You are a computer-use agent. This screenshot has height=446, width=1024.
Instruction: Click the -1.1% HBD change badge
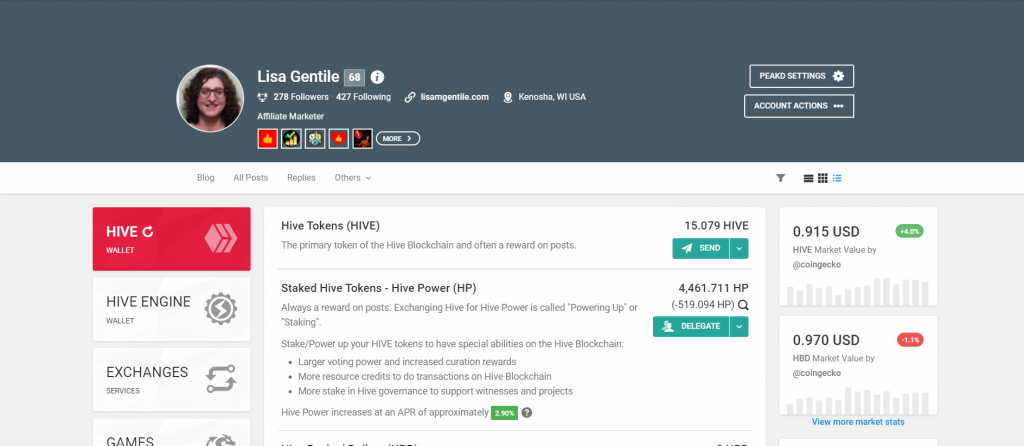click(x=910, y=340)
